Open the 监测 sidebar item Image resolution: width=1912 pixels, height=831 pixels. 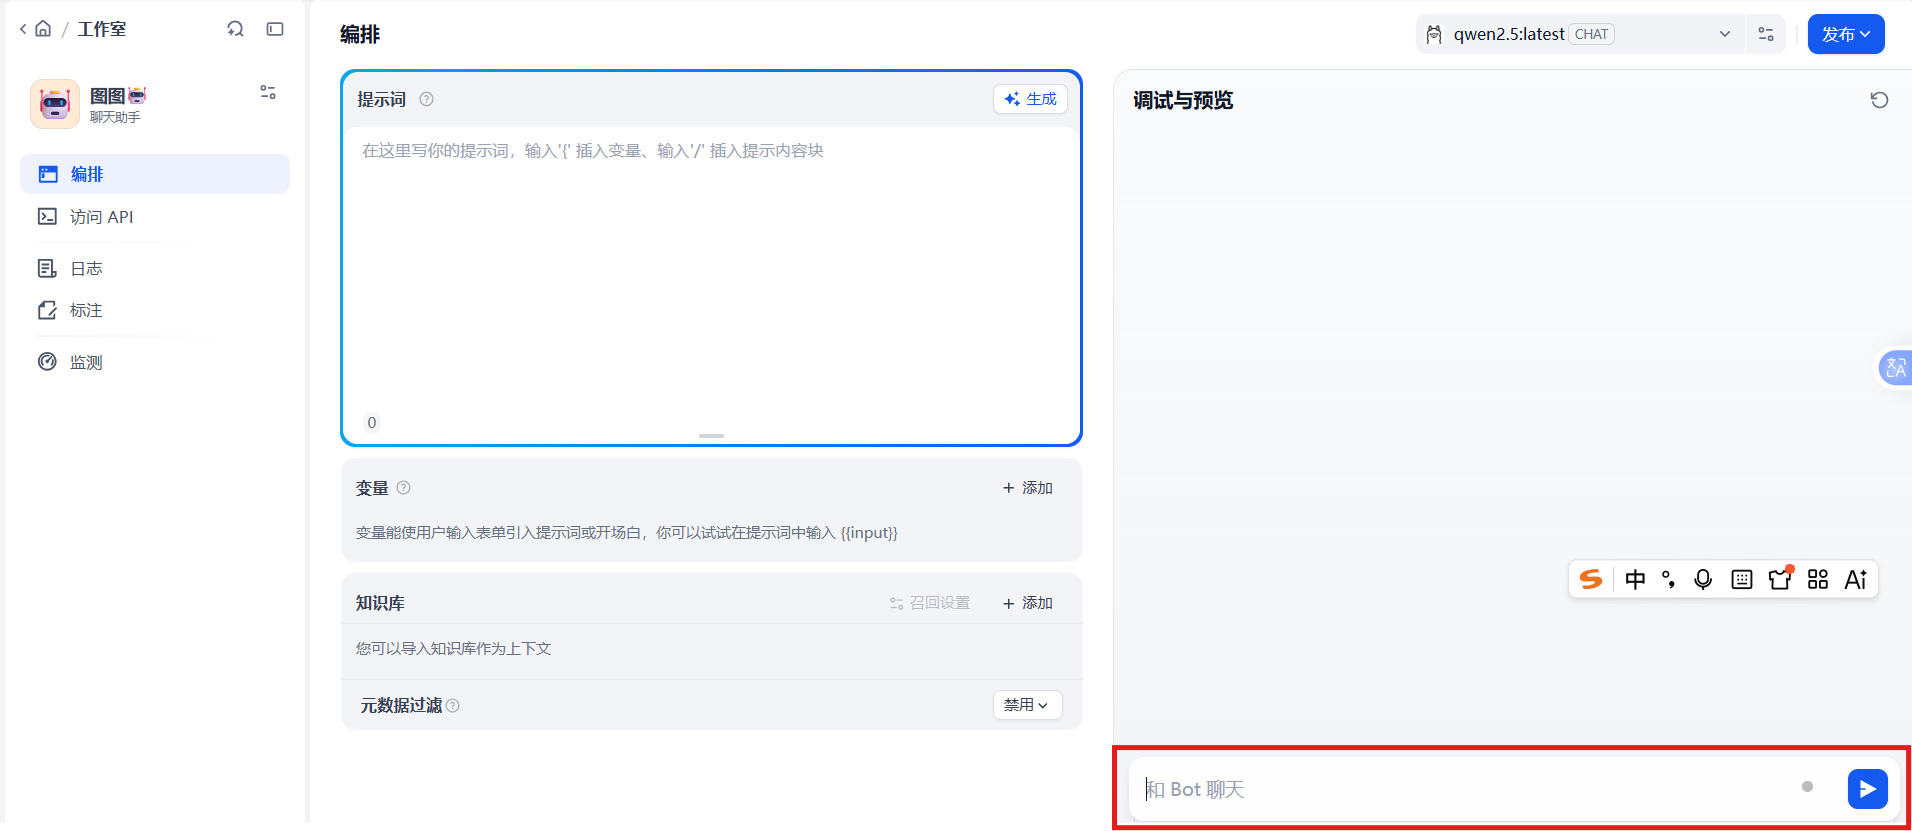pyautogui.click(x=155, y=362)
